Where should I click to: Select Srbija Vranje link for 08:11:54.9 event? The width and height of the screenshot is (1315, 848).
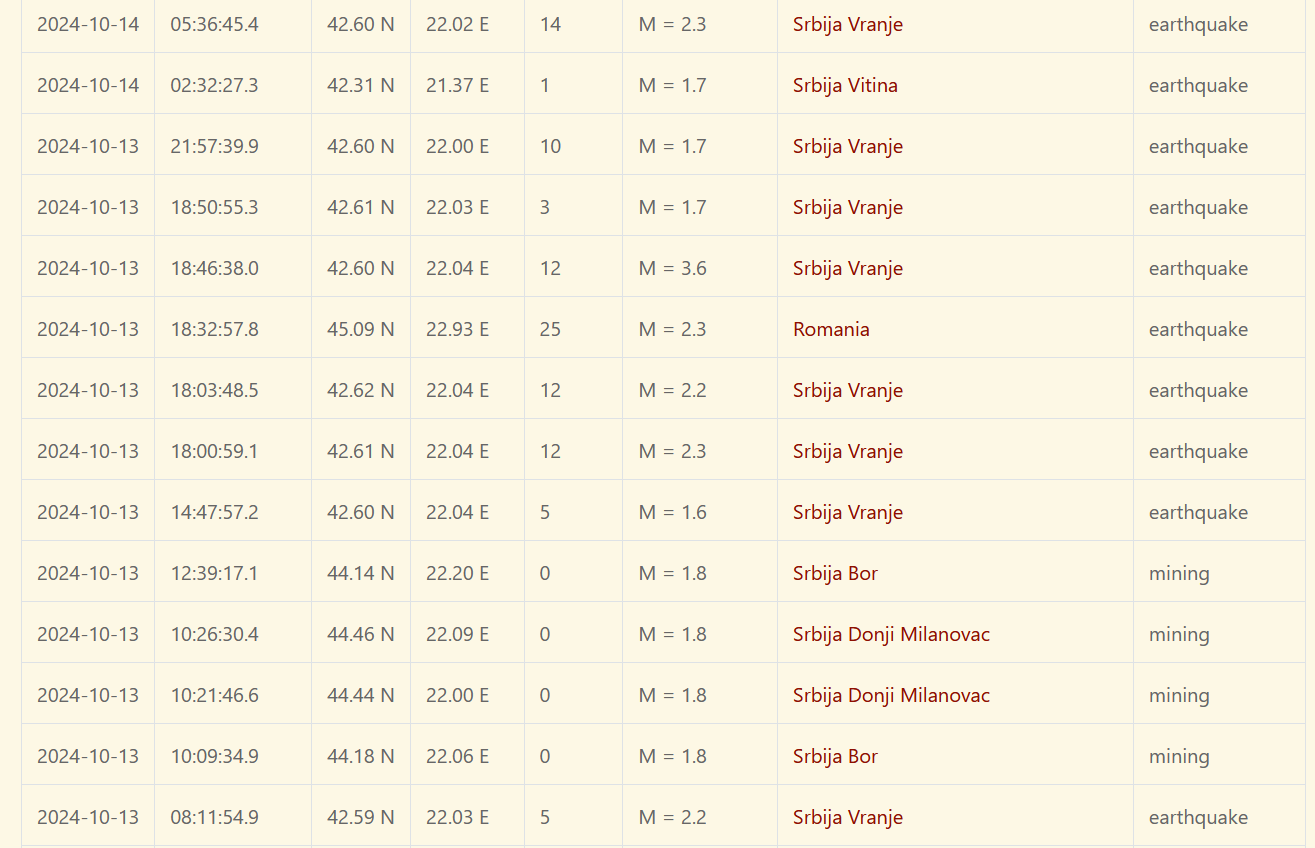tap(847, 817)
